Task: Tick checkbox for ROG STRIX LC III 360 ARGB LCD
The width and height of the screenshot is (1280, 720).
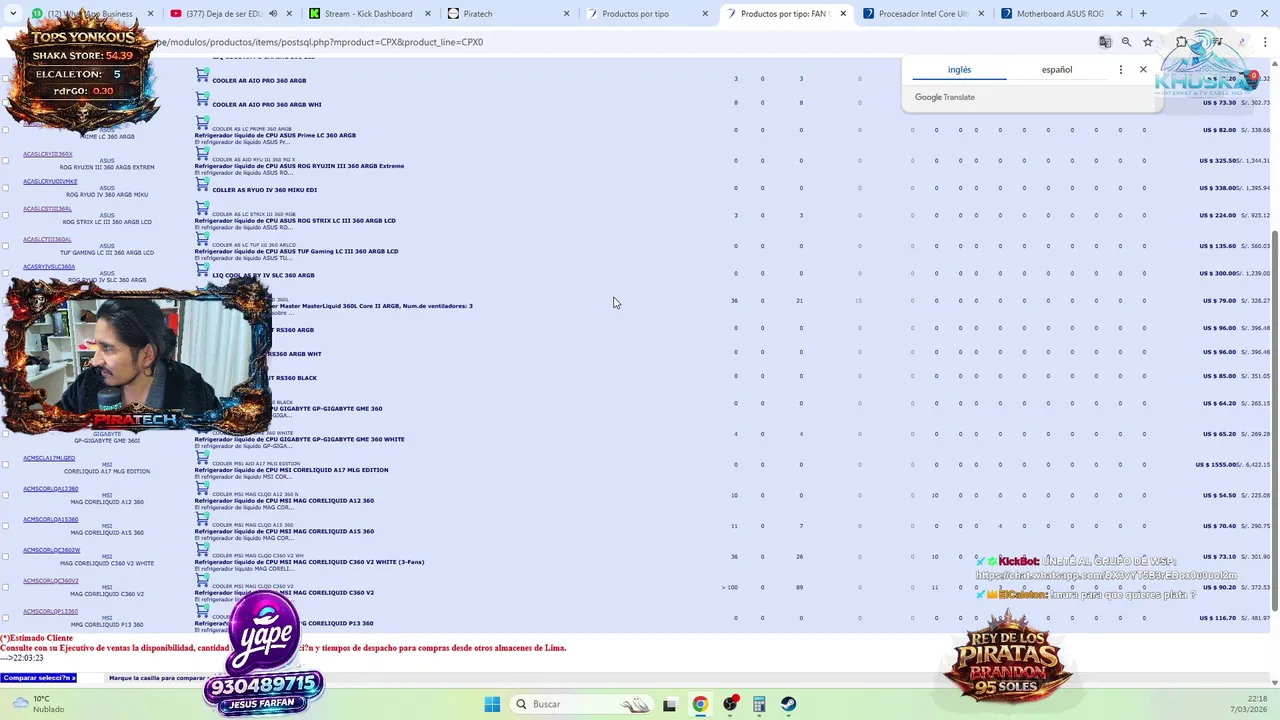Action: tap(5, 215)
